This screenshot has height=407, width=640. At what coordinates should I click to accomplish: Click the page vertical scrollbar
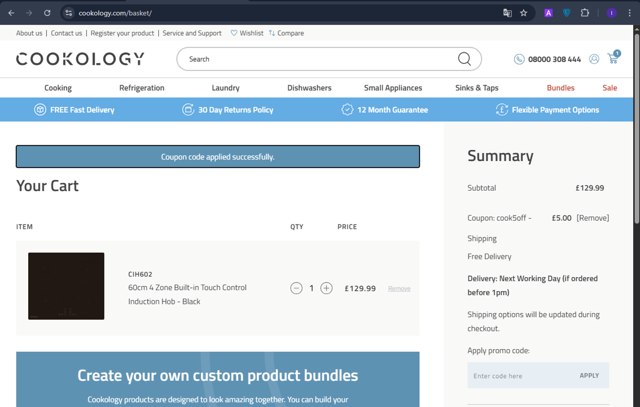(636, 129)
